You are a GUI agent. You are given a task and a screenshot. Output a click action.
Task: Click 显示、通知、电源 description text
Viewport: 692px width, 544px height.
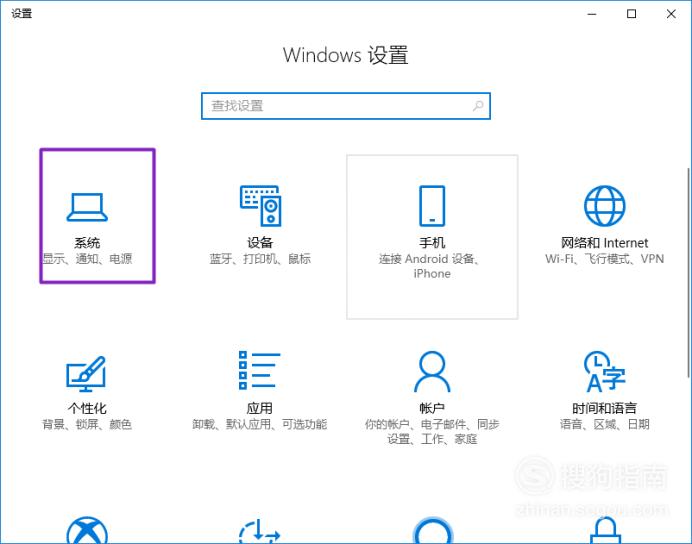tap(87, 259)
